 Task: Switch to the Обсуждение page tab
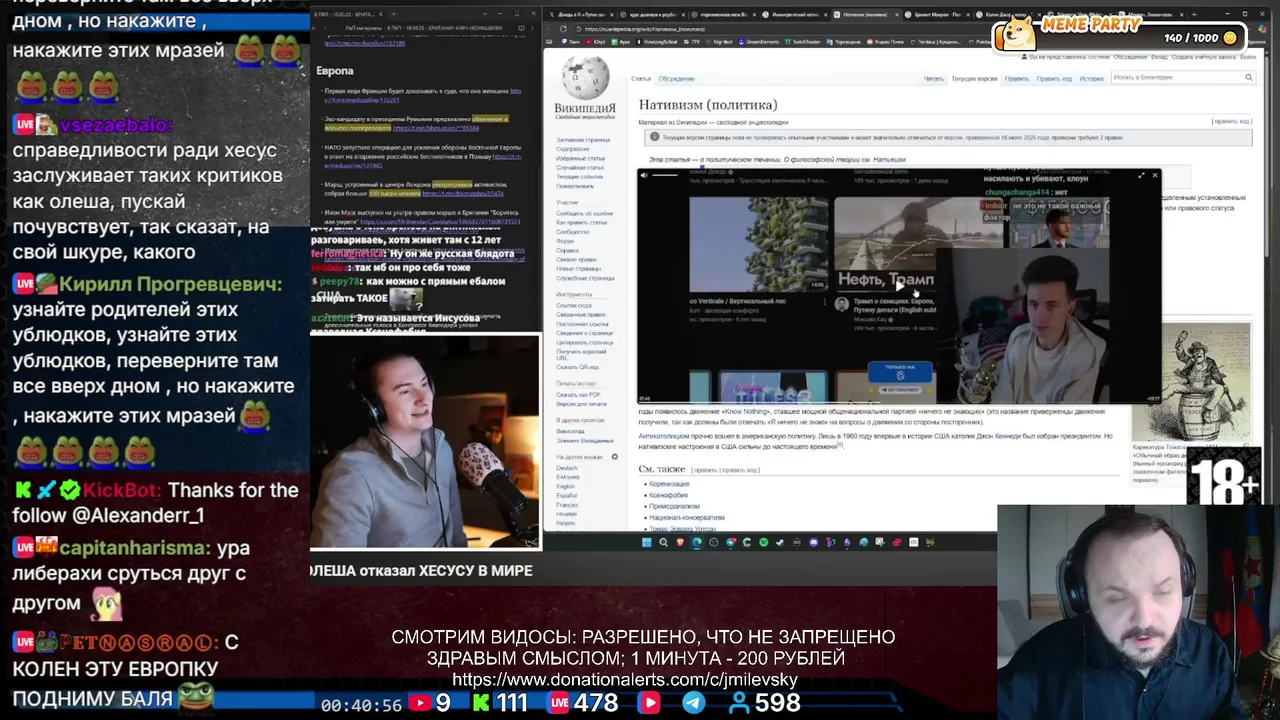click(676, 78)
